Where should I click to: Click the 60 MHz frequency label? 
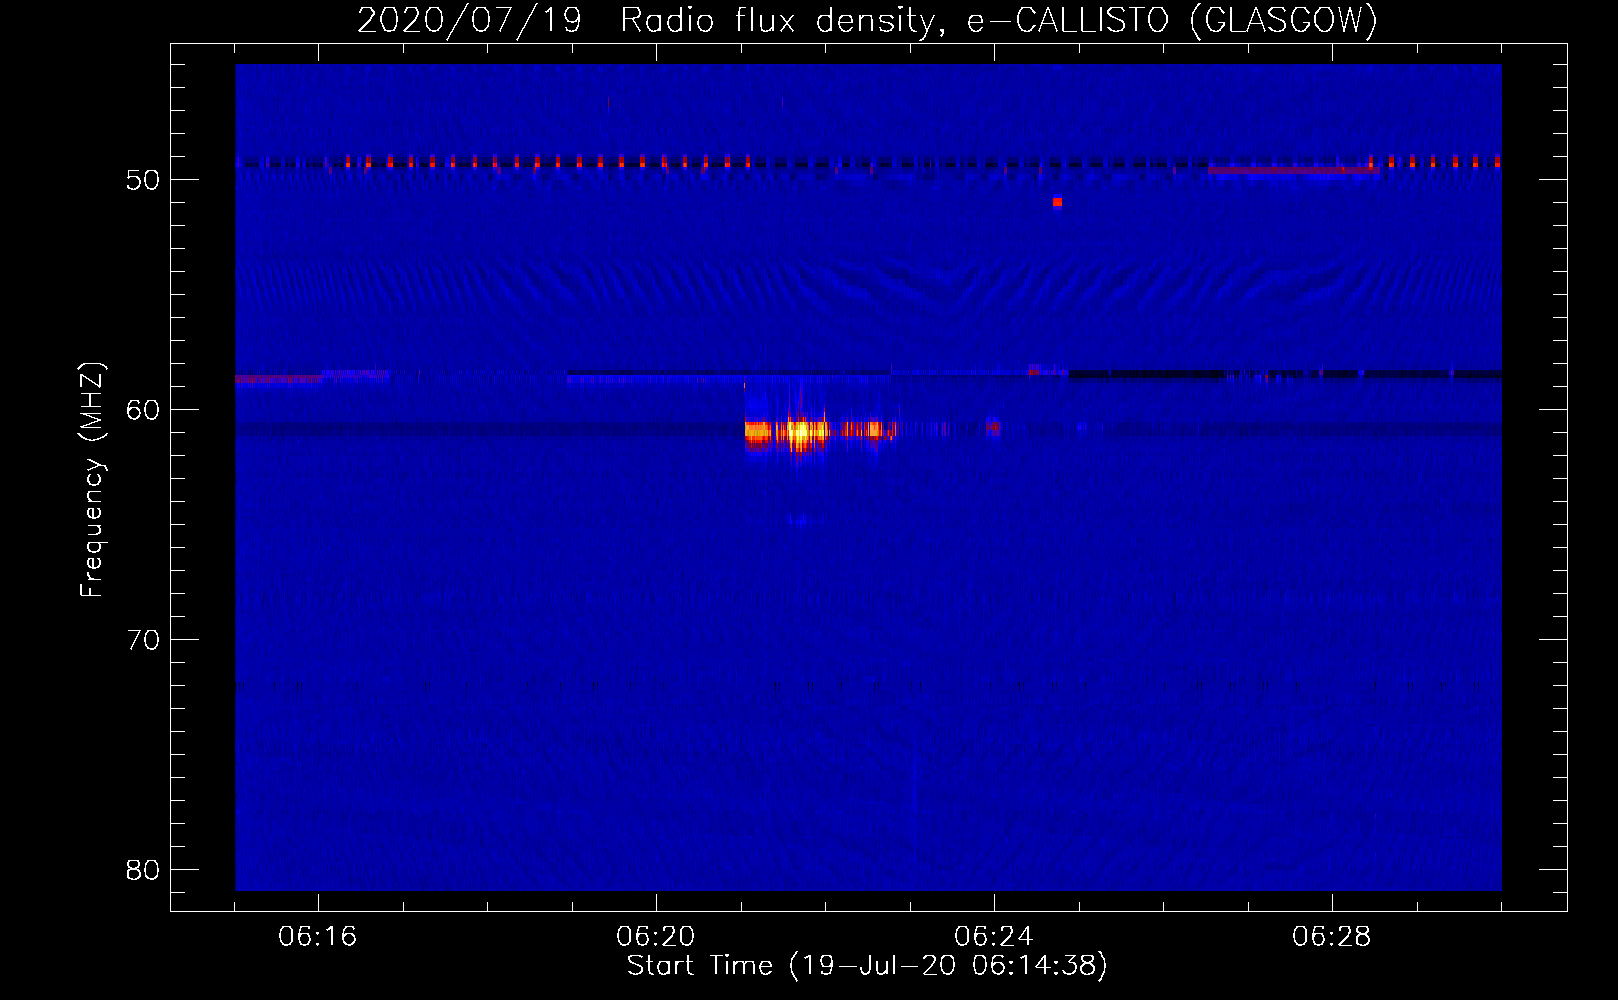coord(143,410)
